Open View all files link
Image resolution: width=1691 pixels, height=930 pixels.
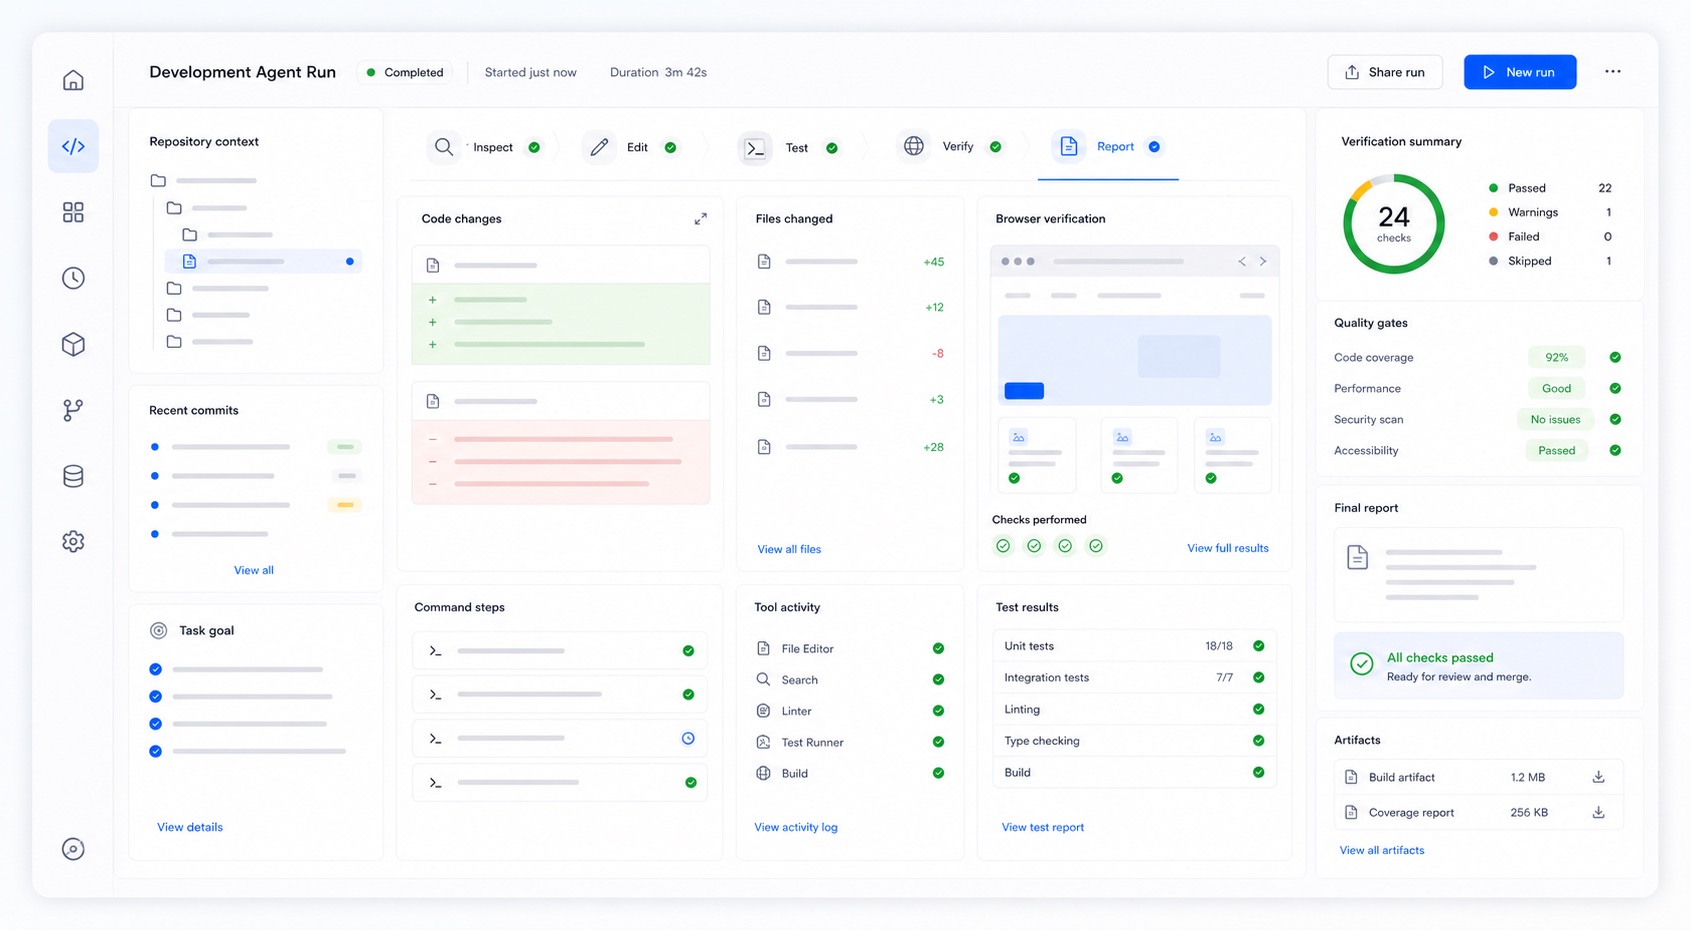coord(789,549)
